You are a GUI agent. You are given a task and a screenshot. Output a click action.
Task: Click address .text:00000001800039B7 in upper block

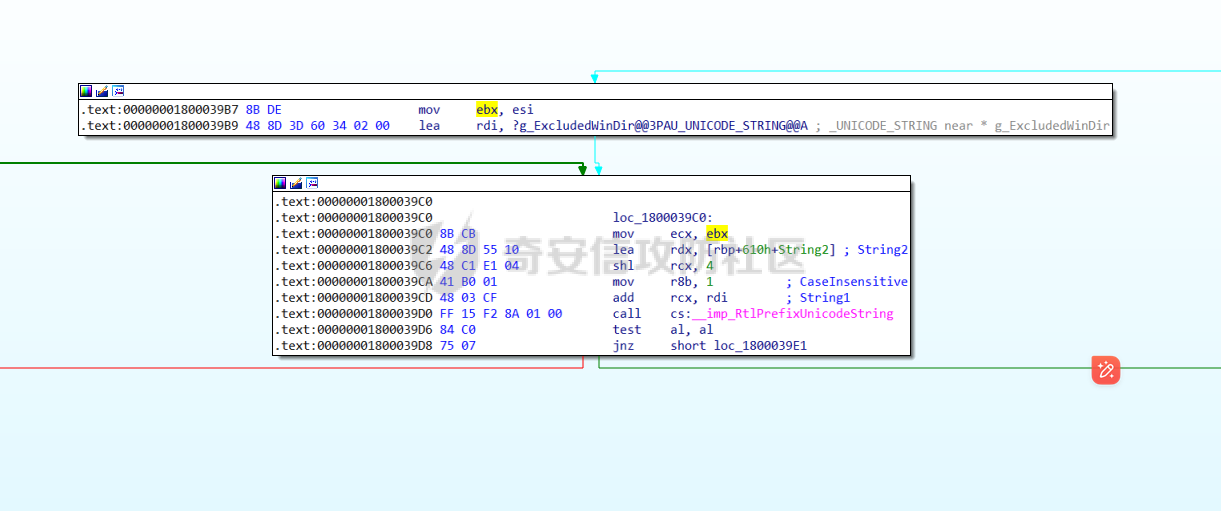158,110
